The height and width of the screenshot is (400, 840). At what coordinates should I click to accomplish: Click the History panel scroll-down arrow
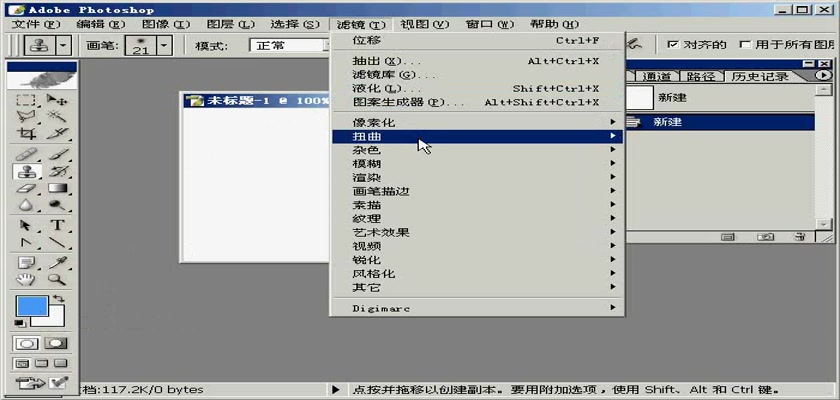coord(823,223)
